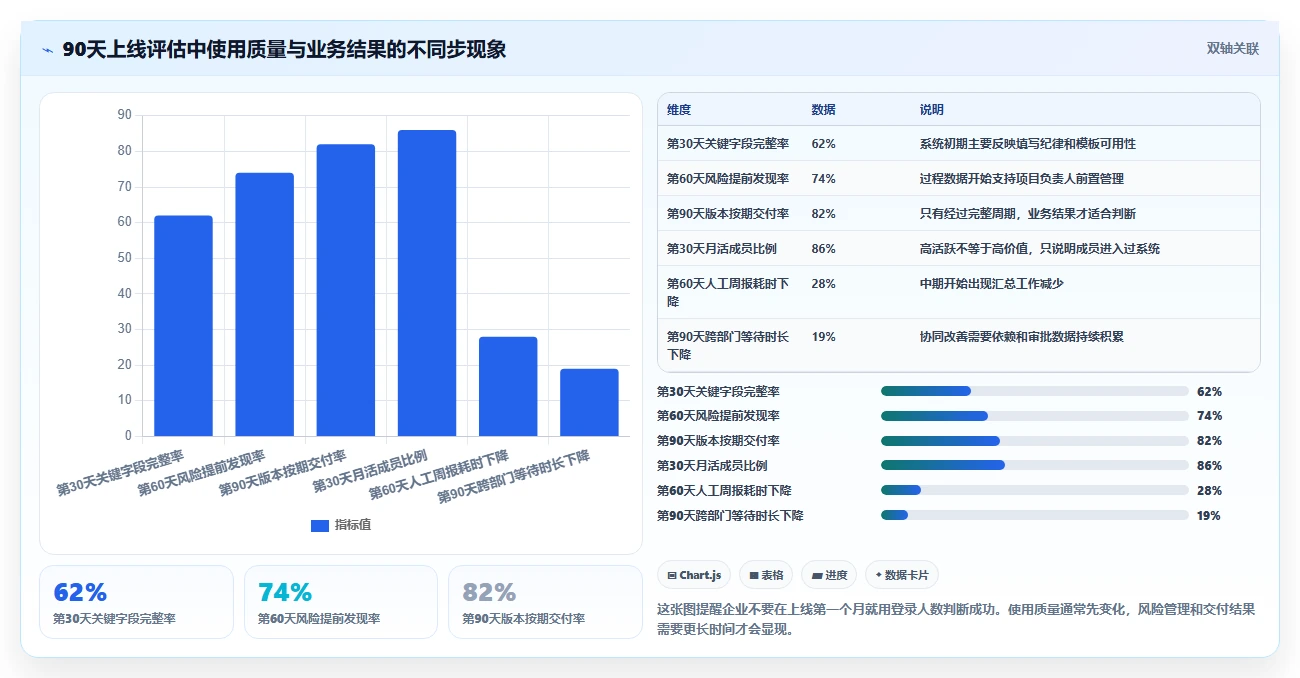1300x678 pixels.
Task: Open the 表格 chip
Action: point(766,575)
